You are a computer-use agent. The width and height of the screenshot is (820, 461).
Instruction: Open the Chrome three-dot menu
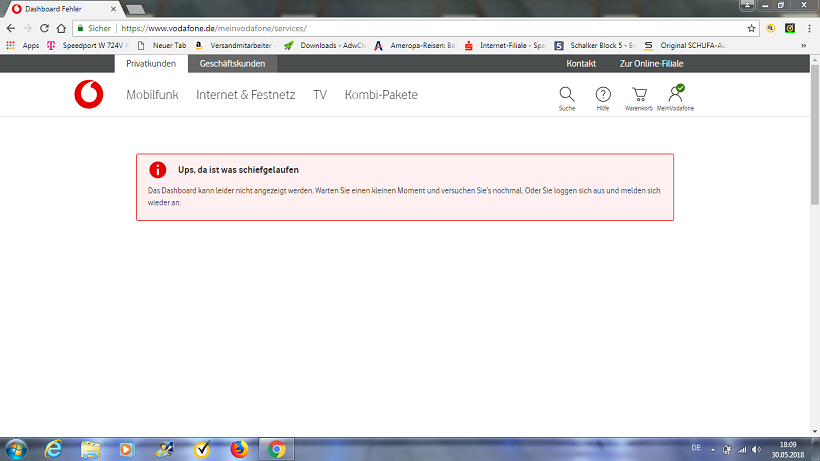pyautogui.click(x=810, y=28)
